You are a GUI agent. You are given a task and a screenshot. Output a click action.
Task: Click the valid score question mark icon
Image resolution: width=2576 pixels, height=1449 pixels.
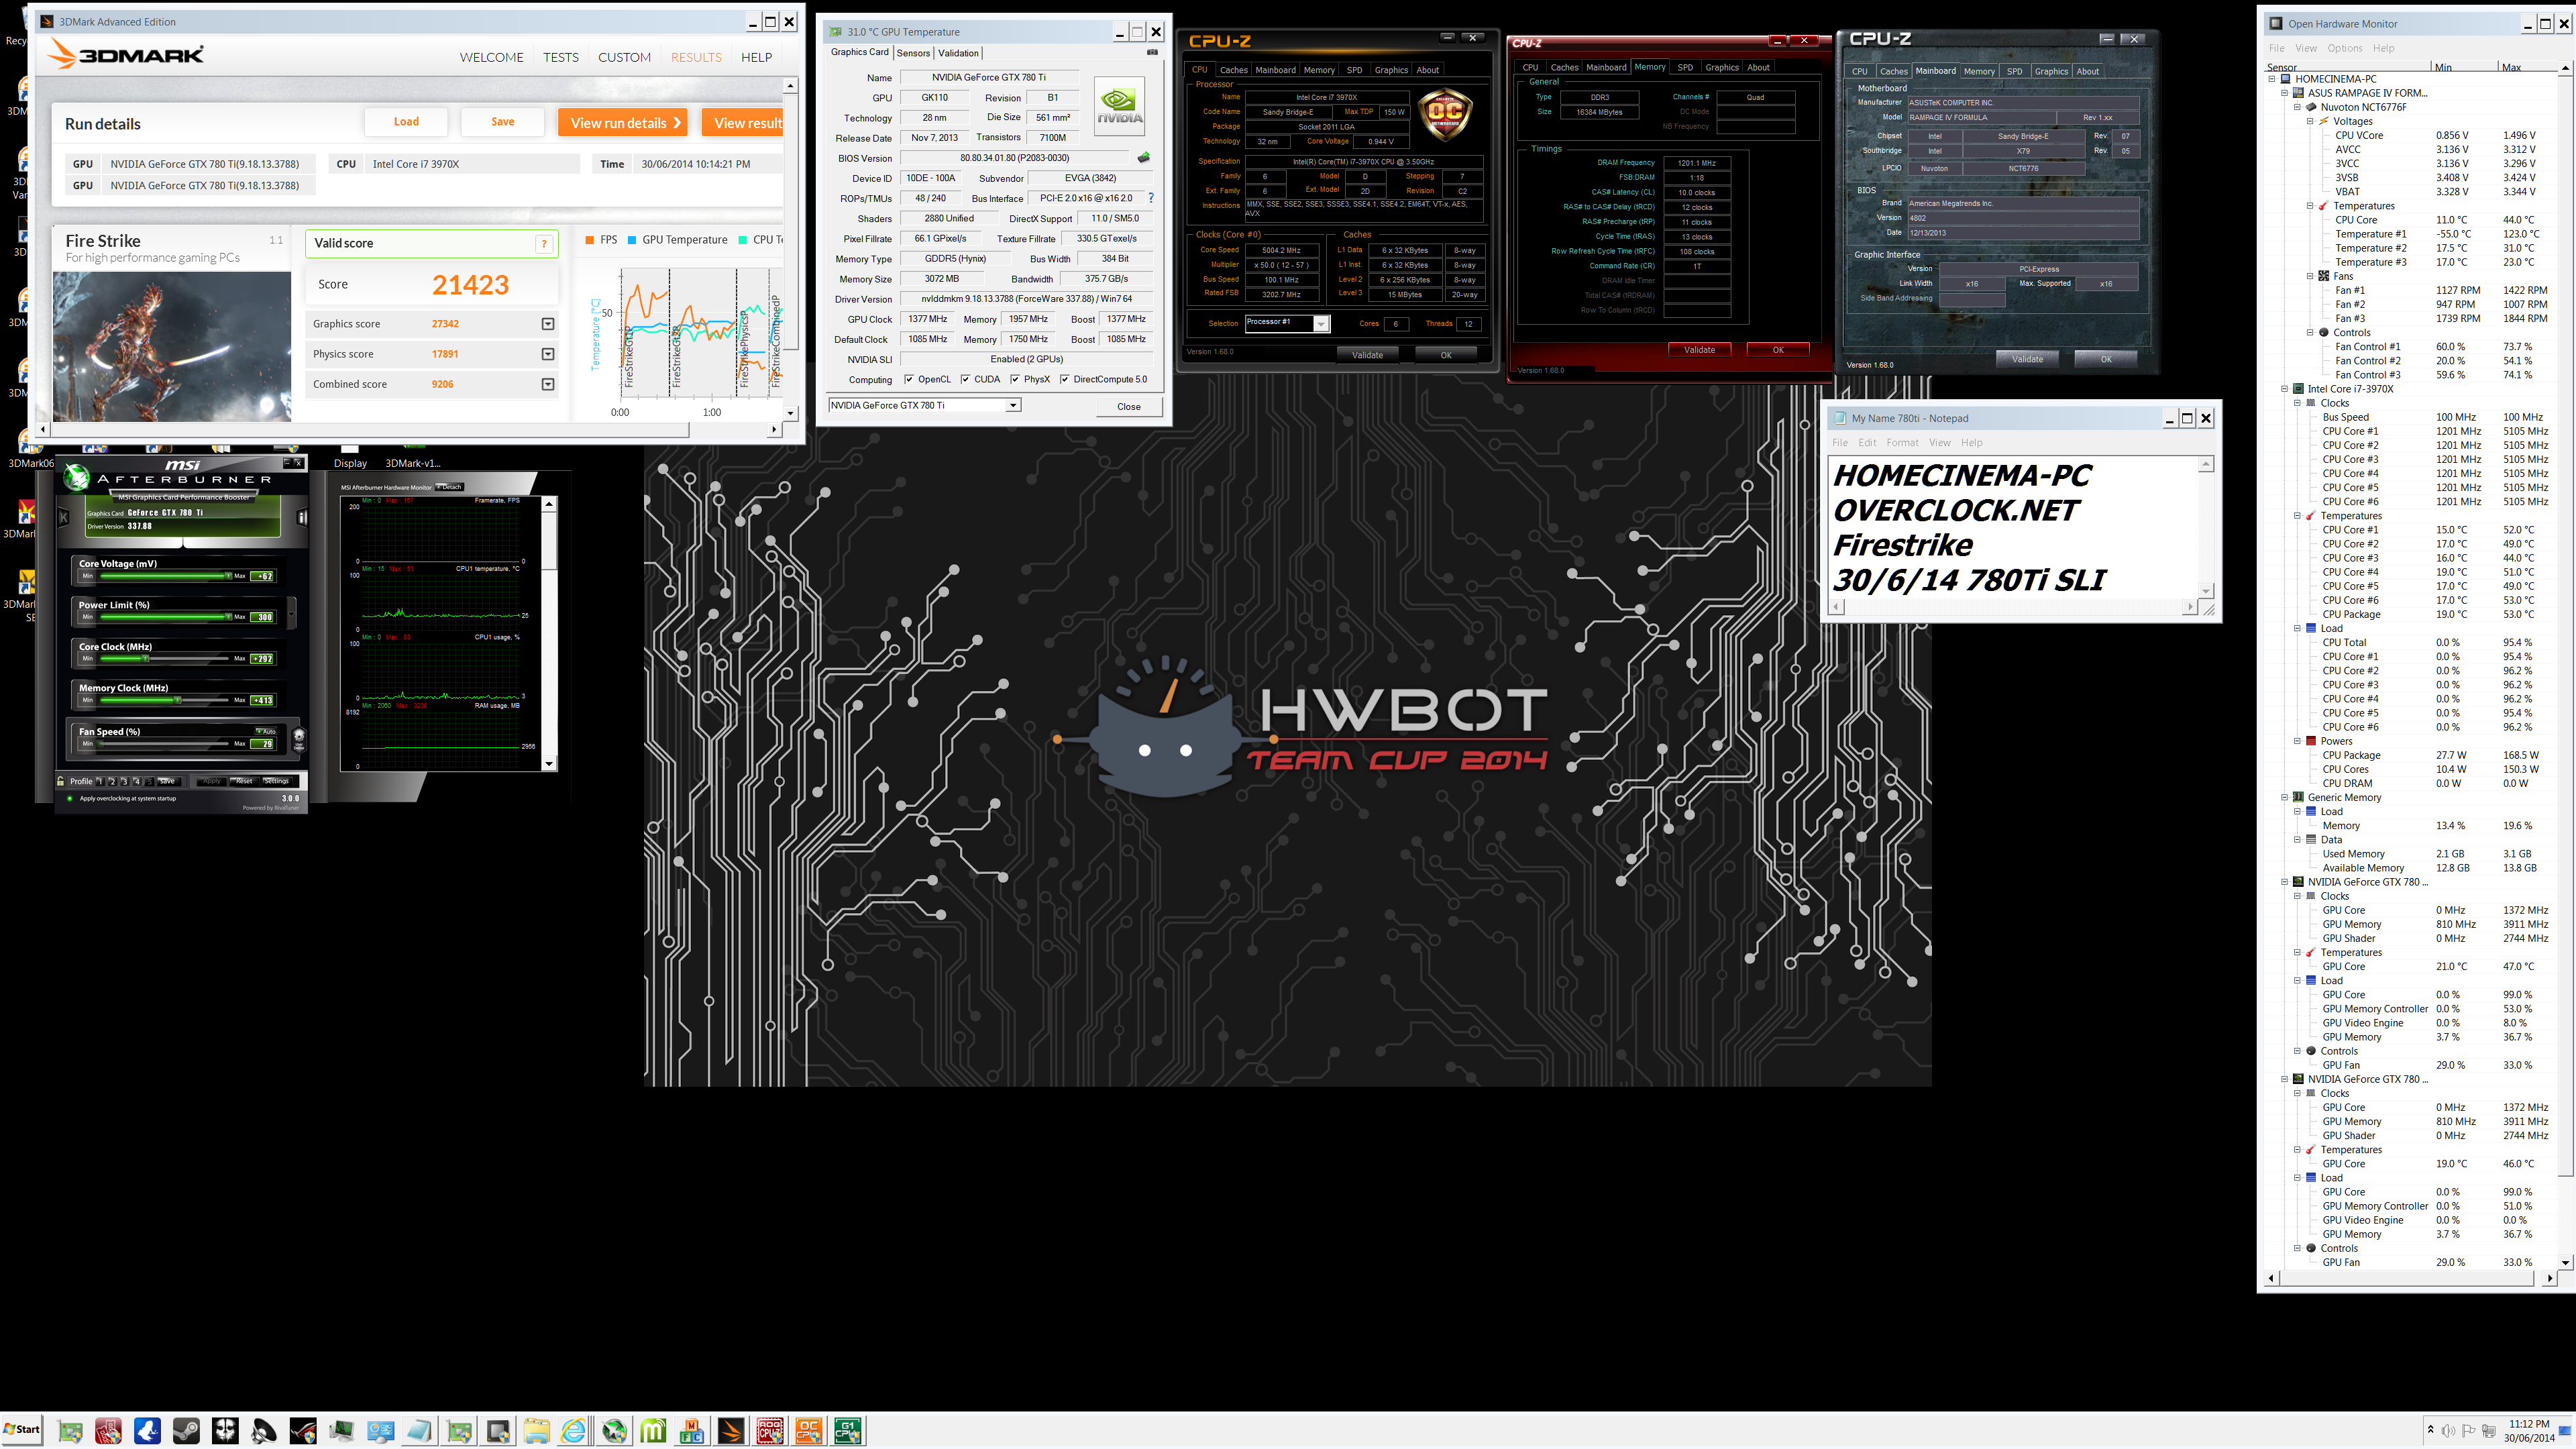pyautogui.click(x=544, y=244)
